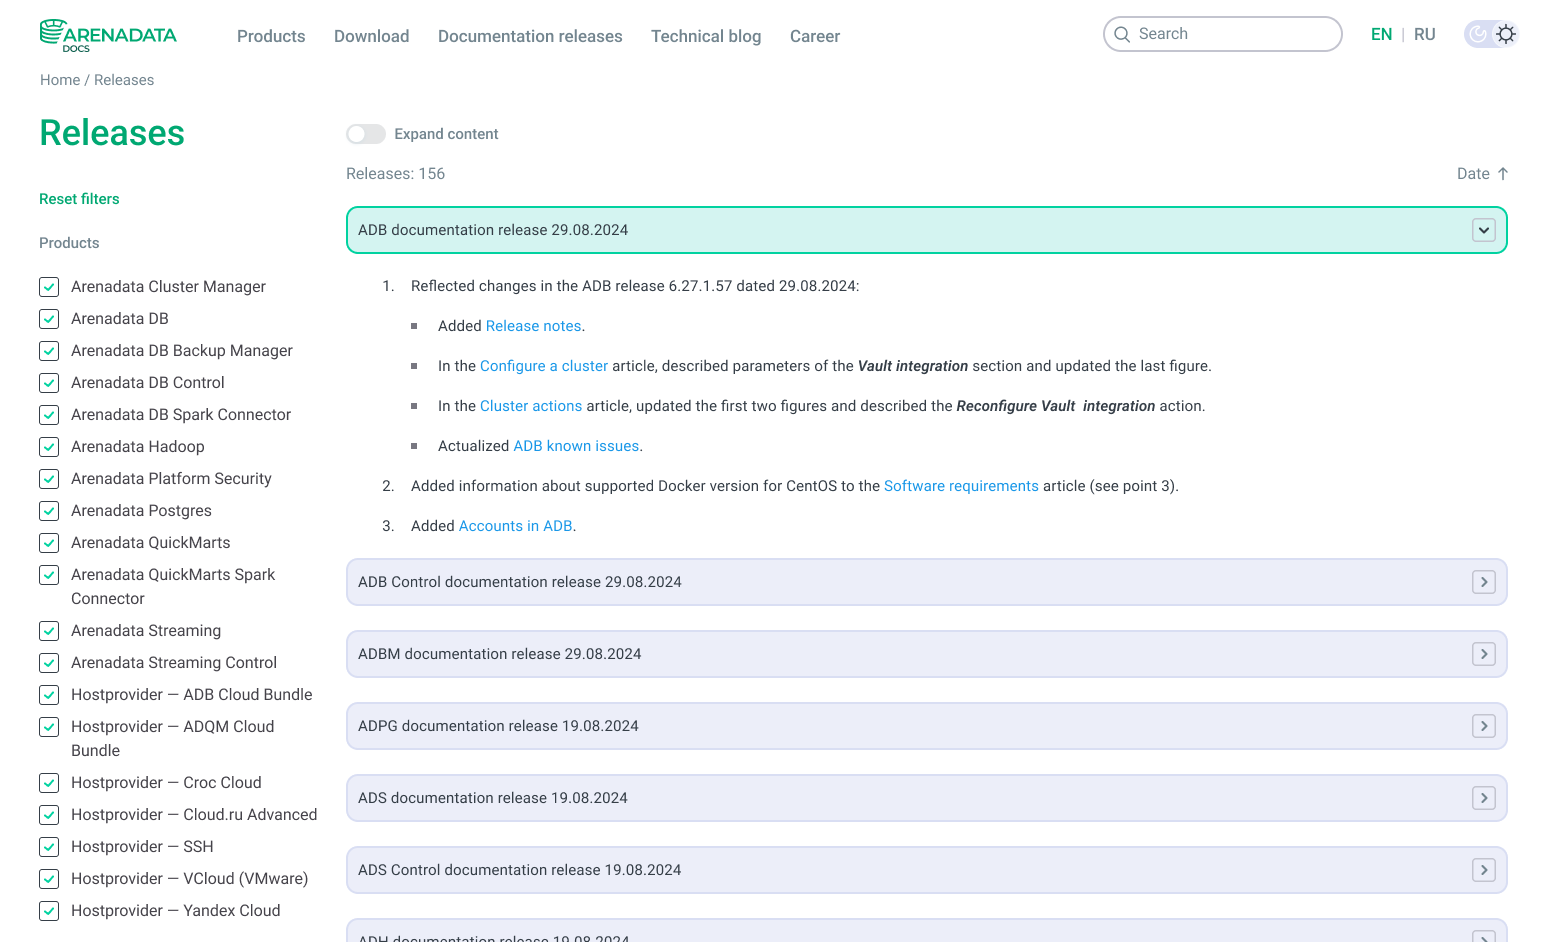Click Reset filters link
1560x942 pixels.
(x=79, y=199)
